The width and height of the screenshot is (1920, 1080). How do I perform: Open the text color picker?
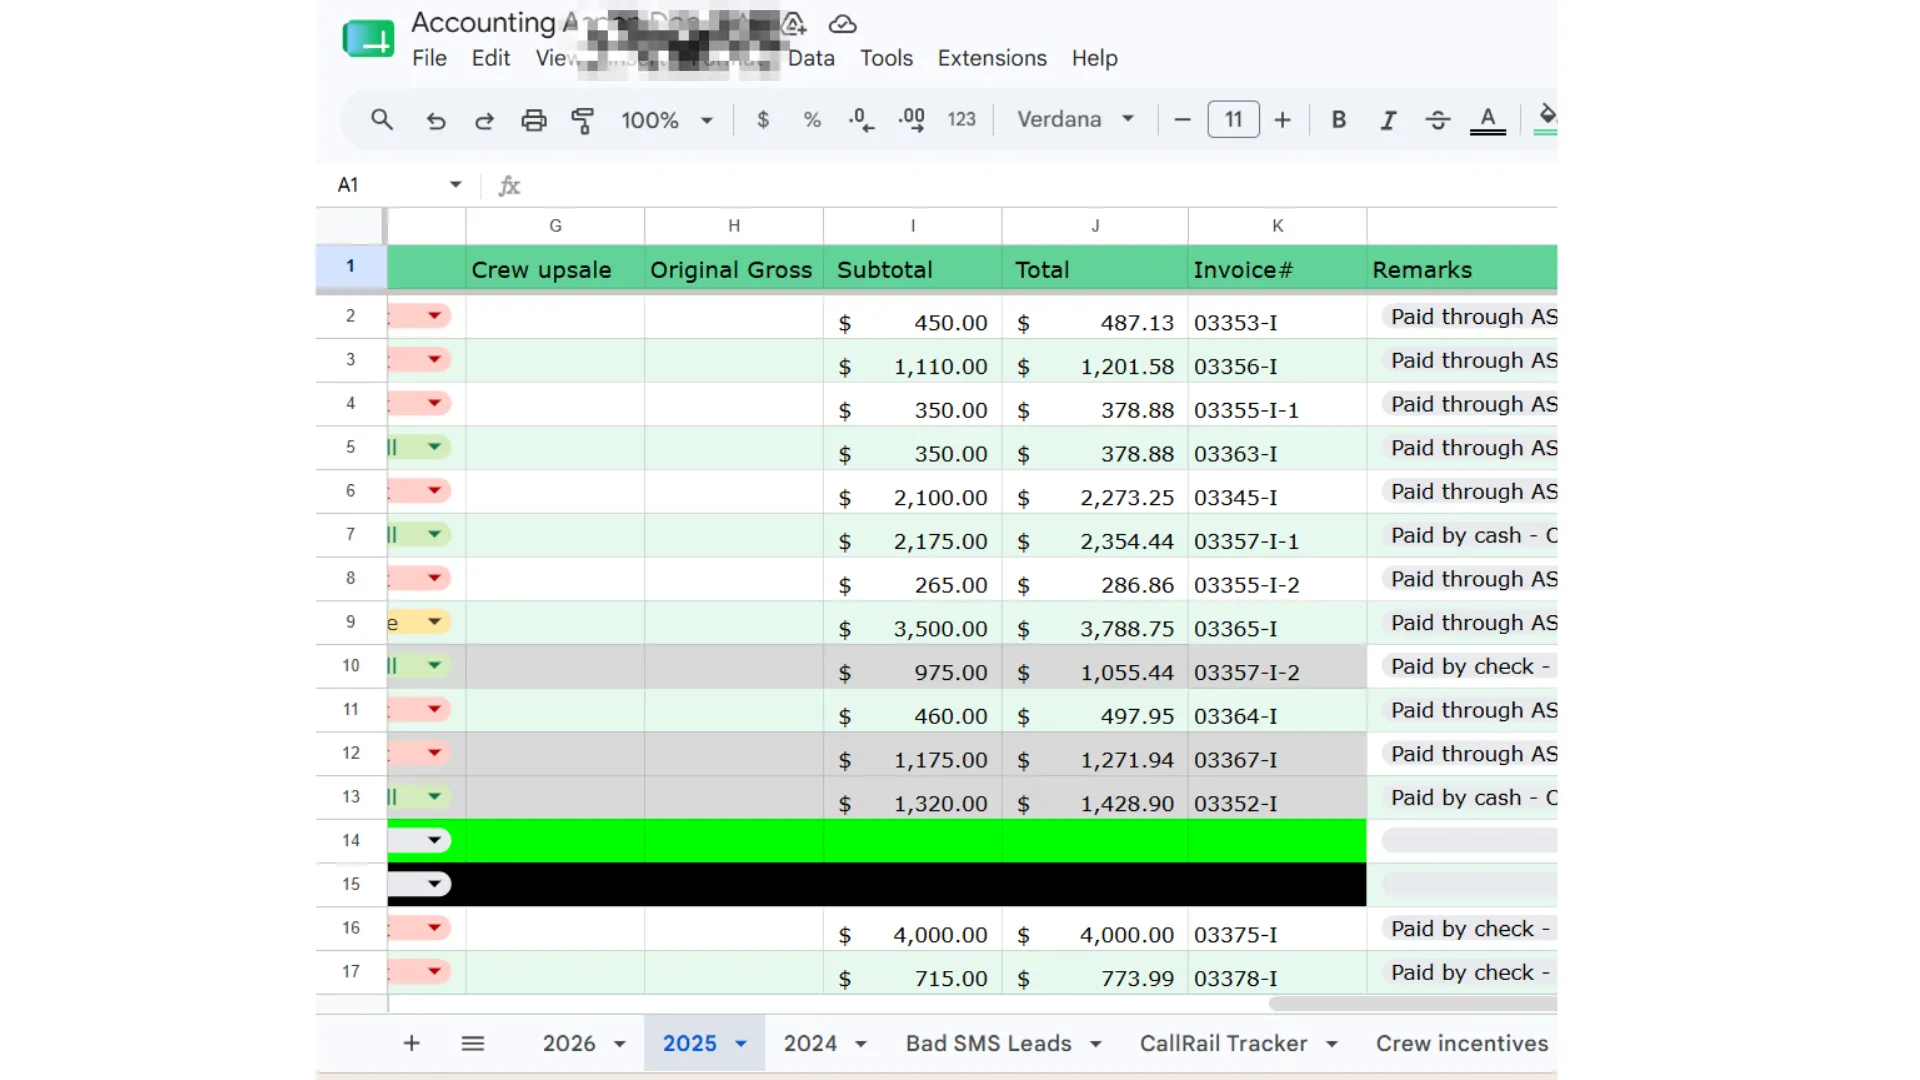(x=1488, y=121)
